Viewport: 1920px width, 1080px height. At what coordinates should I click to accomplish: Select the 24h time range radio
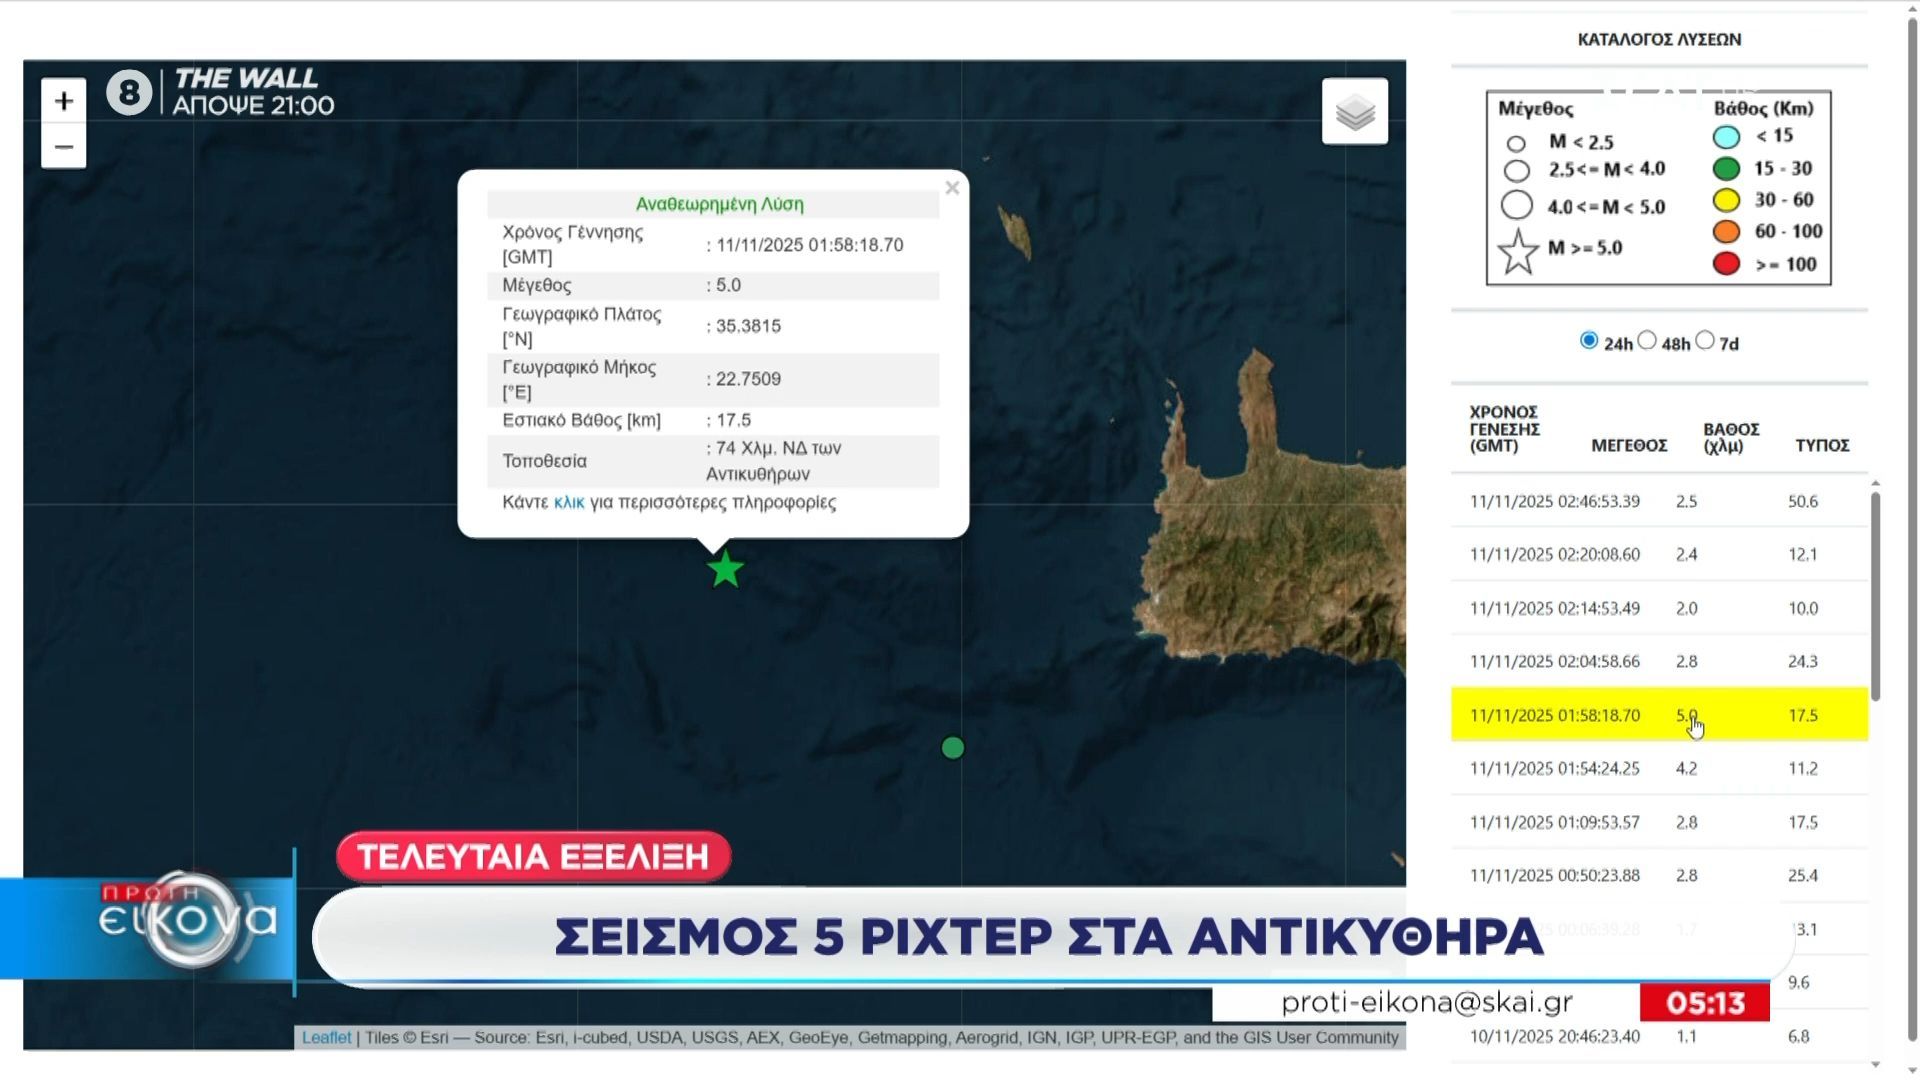click(x=1589, y=340)
